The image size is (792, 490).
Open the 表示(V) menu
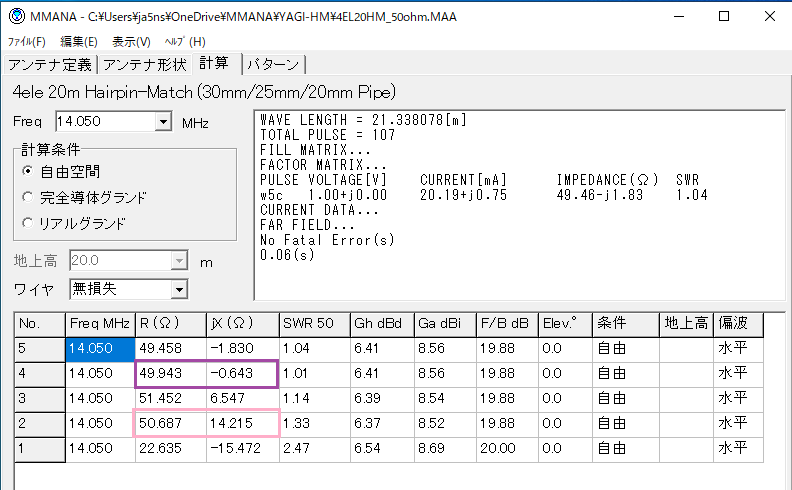click(131, 42)
